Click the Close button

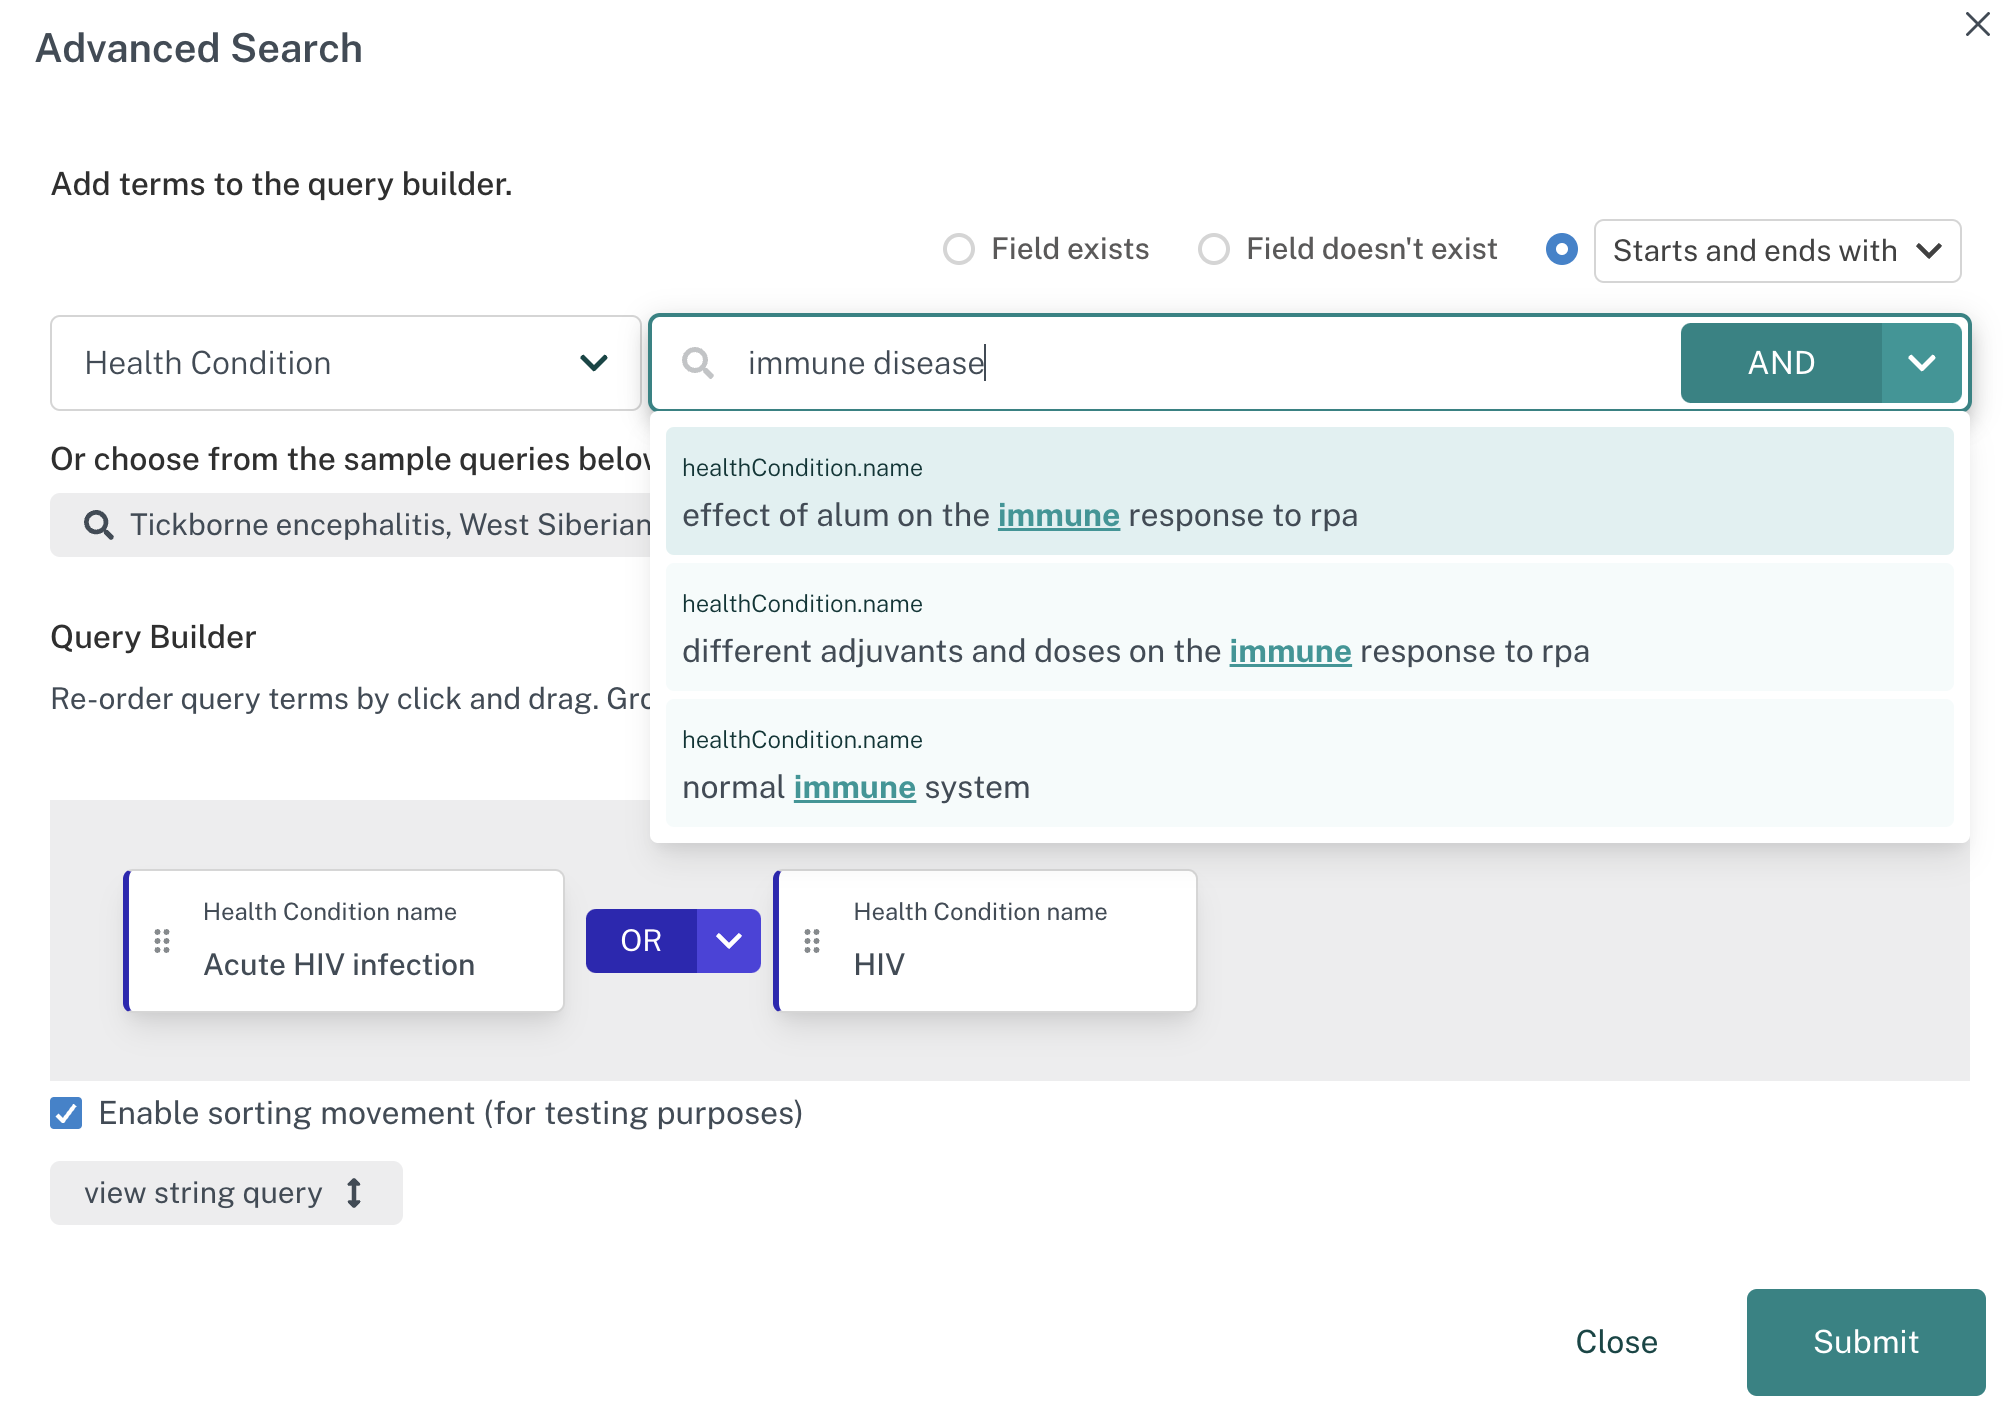coord(1616,1341)
